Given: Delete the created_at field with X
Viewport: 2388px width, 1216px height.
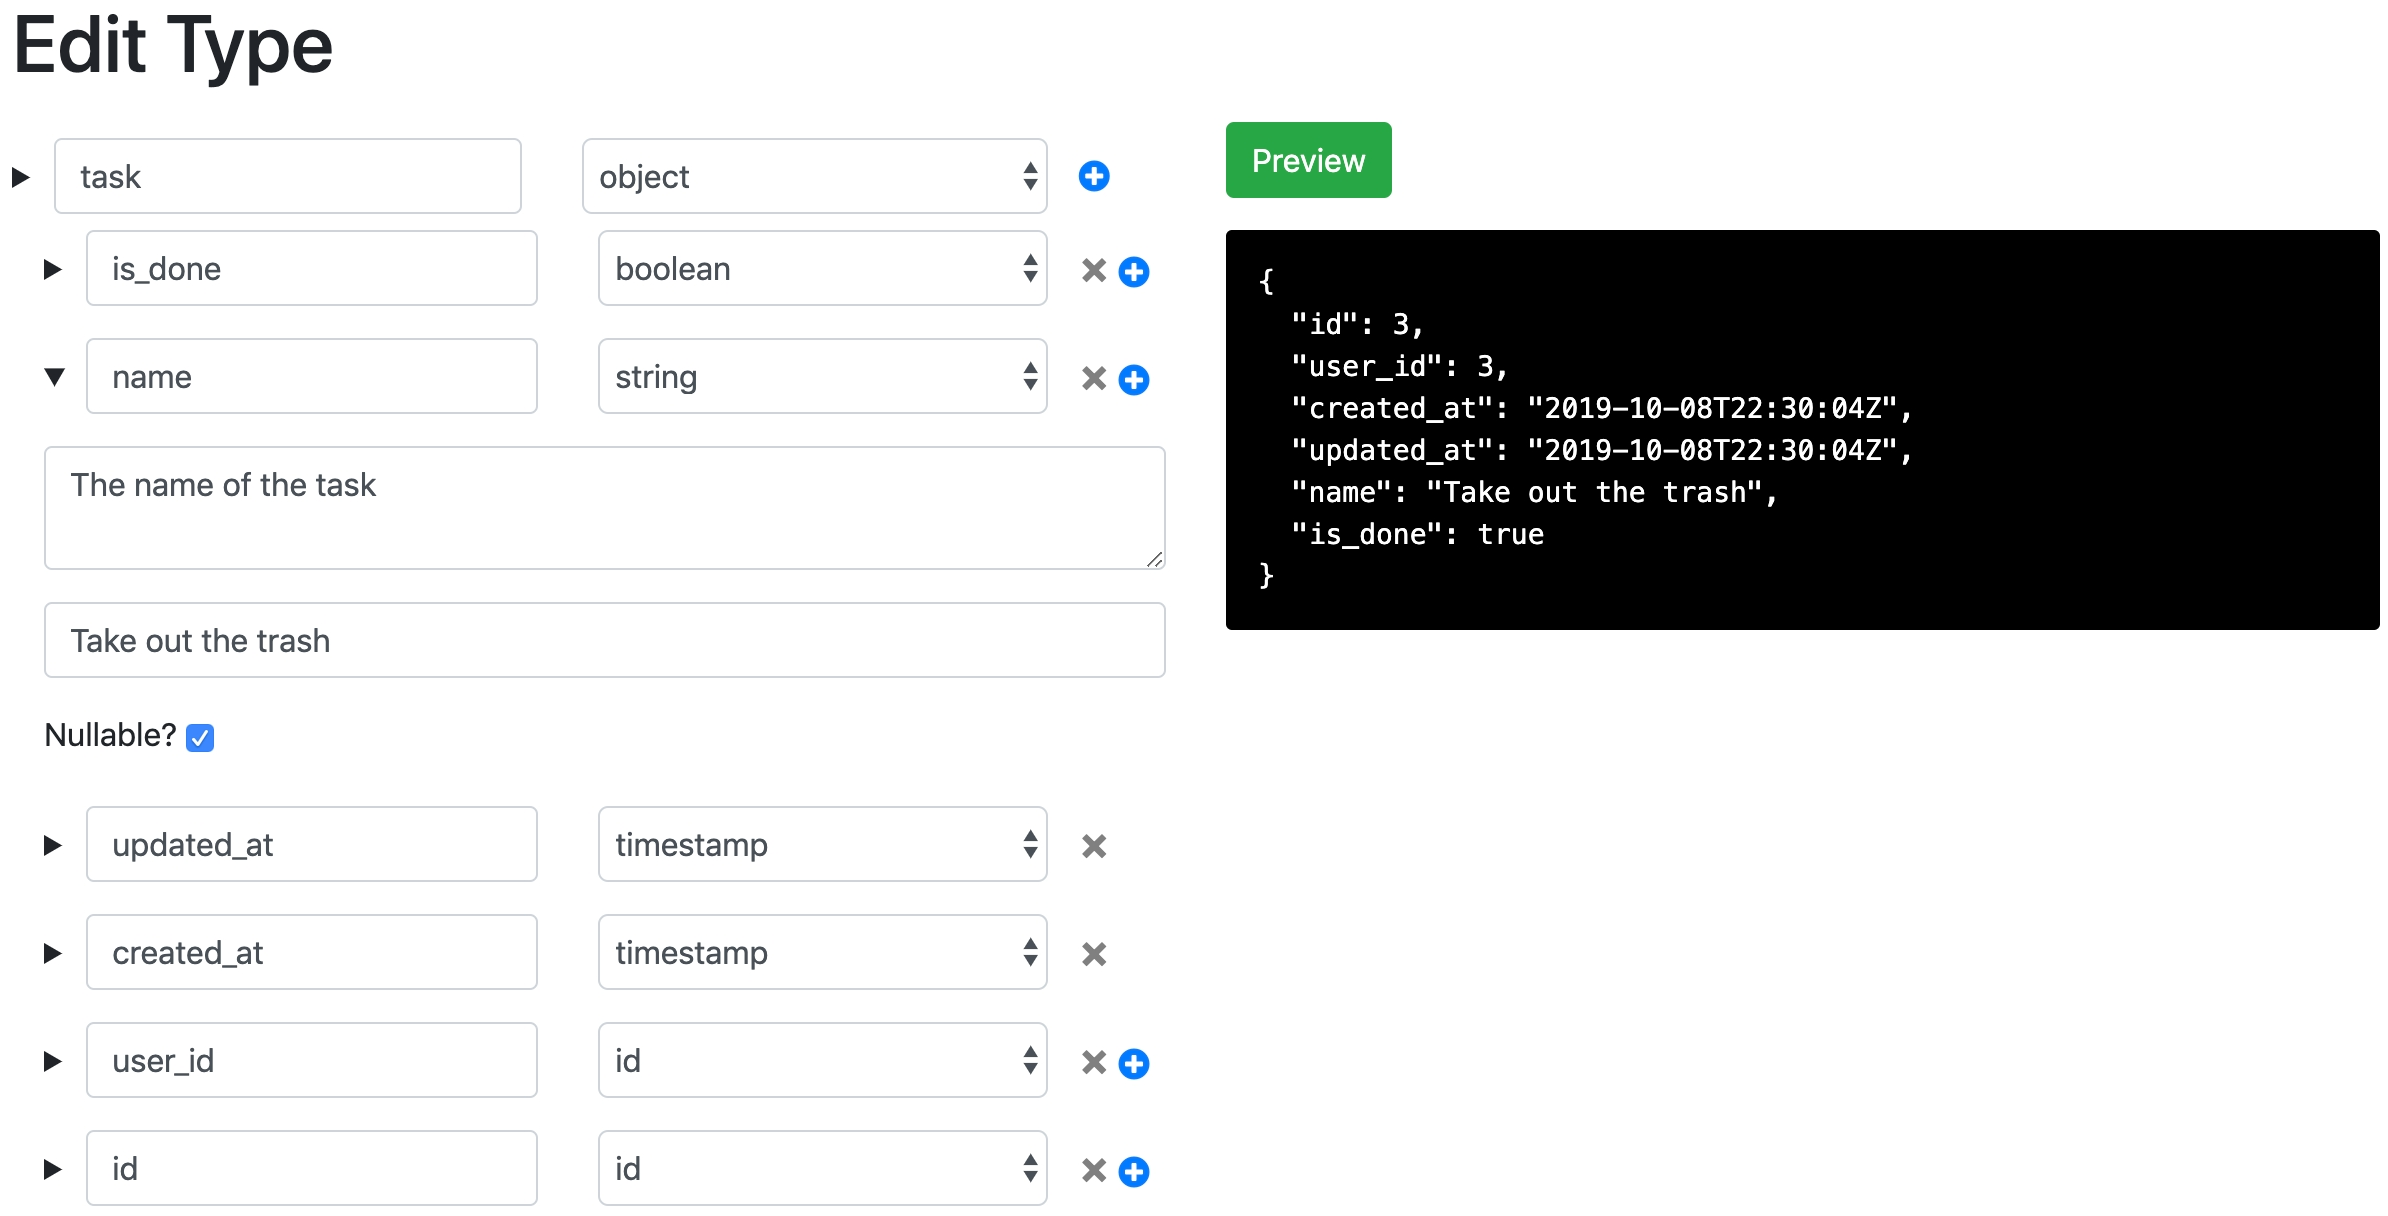Looking at the screenshot, I should [x=1093, y=954].
